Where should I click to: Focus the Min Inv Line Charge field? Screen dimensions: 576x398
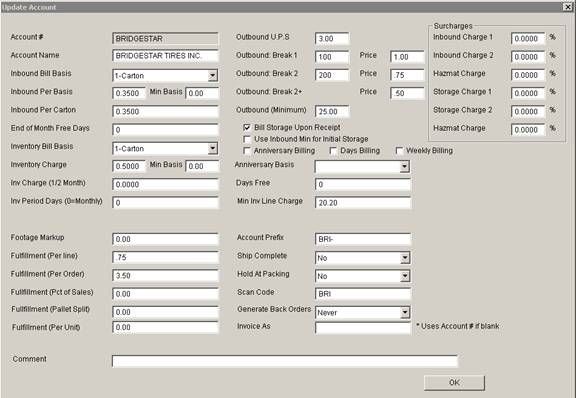[363, 202]
